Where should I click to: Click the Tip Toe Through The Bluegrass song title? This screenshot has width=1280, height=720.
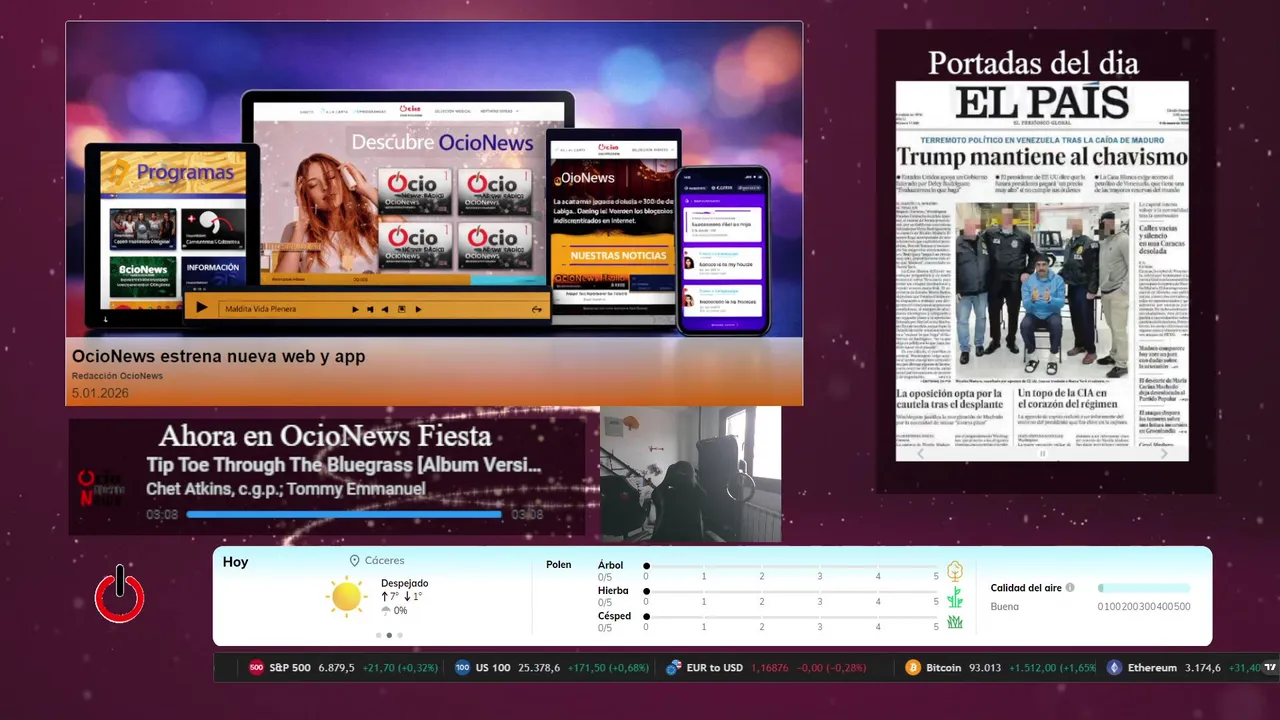pos(344,465)
